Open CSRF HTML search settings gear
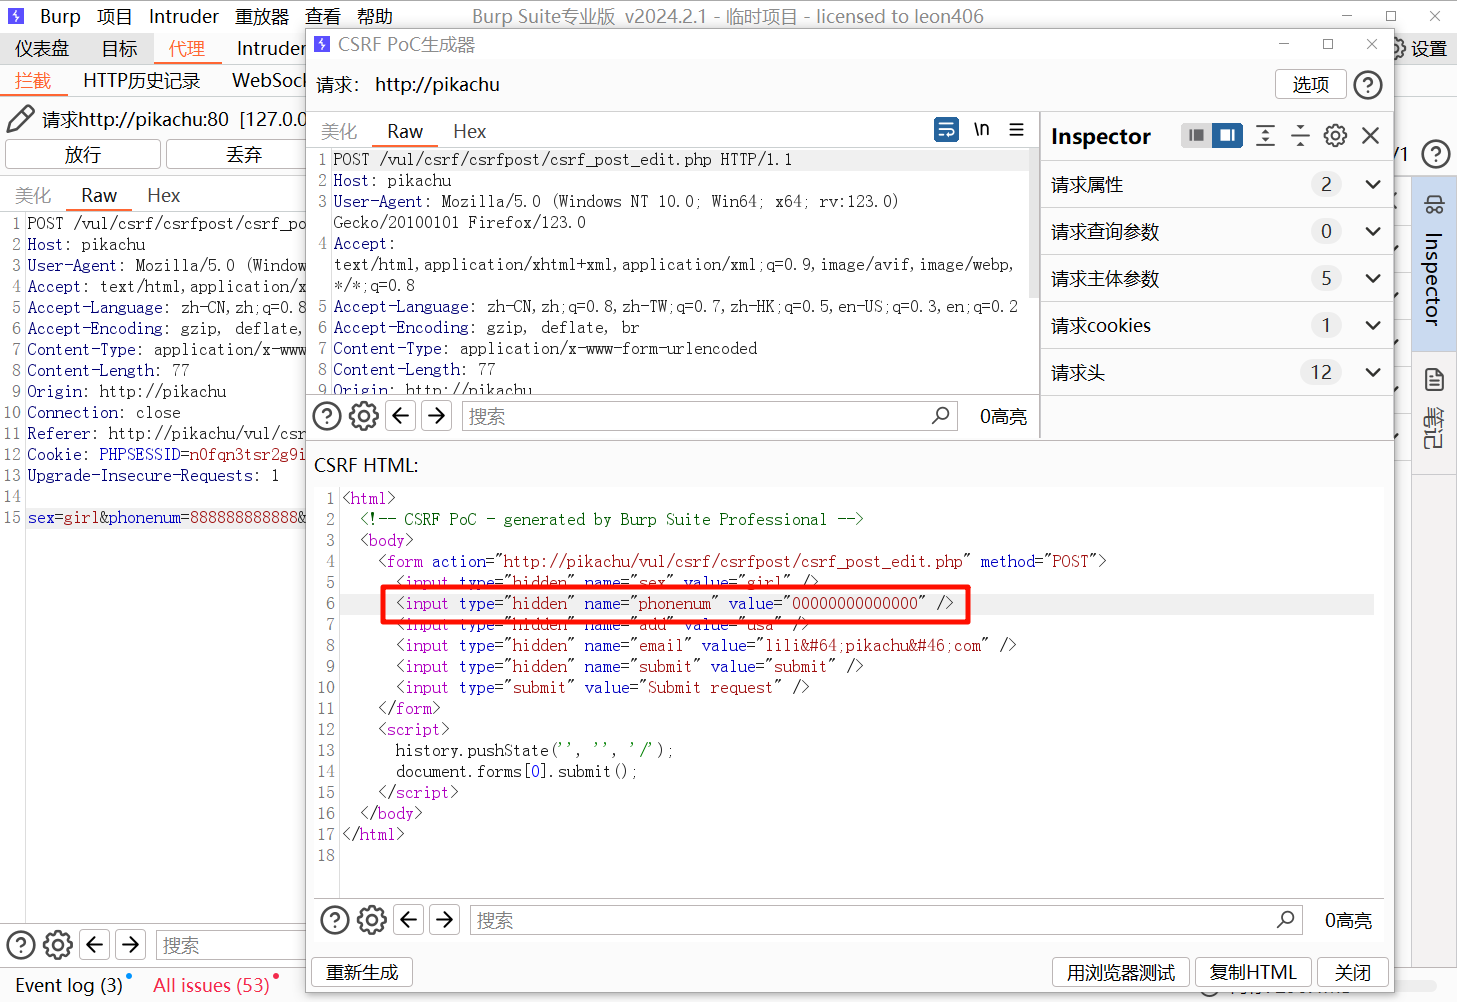 click(x=372, y=920)
